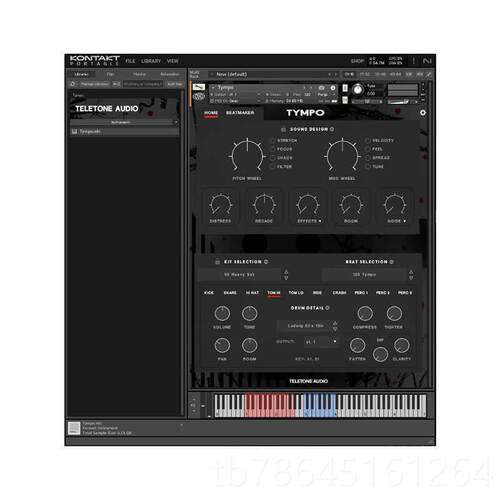The image size is (500, 500).
Task: Select the TOM LO drum tab
Action: pyautogui.click(x=296, y=293)
